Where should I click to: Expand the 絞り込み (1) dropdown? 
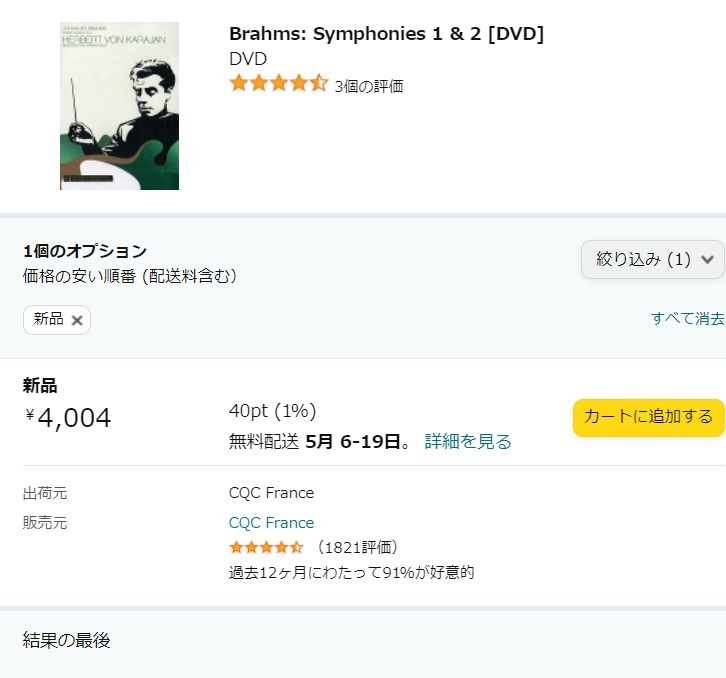click(x=652, y=259)
